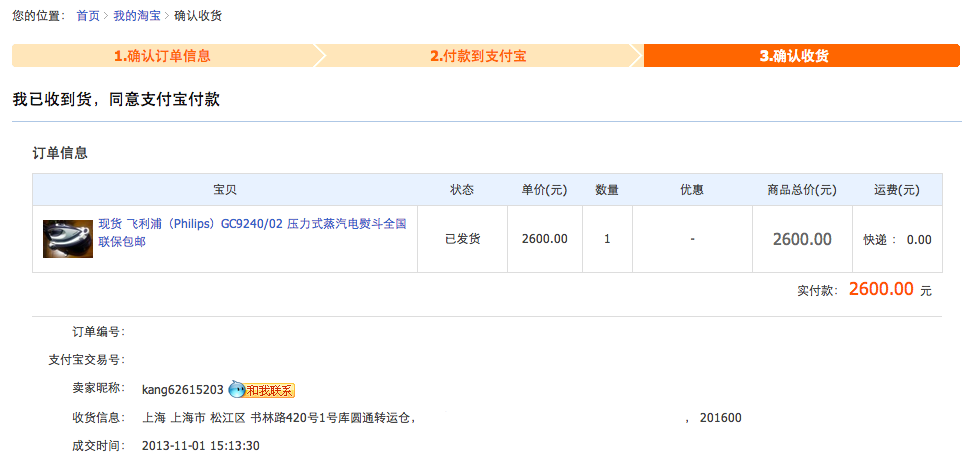Click the 收货信息 label
Image resolution: width=967 pixels, height=469 pixels.
coord(98,418)
